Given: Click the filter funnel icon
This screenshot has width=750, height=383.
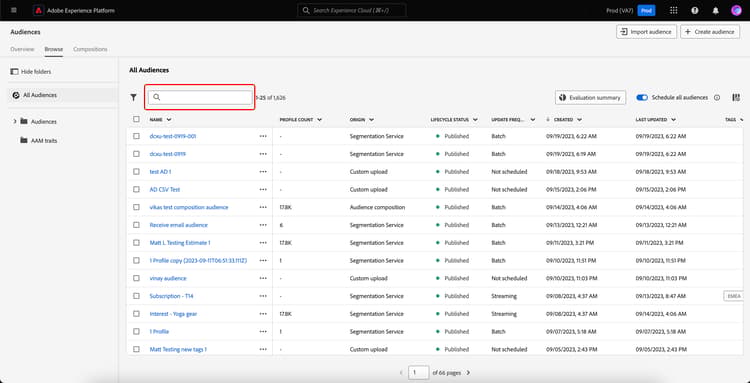Looking at the screenshot, I should click(133, 97).
